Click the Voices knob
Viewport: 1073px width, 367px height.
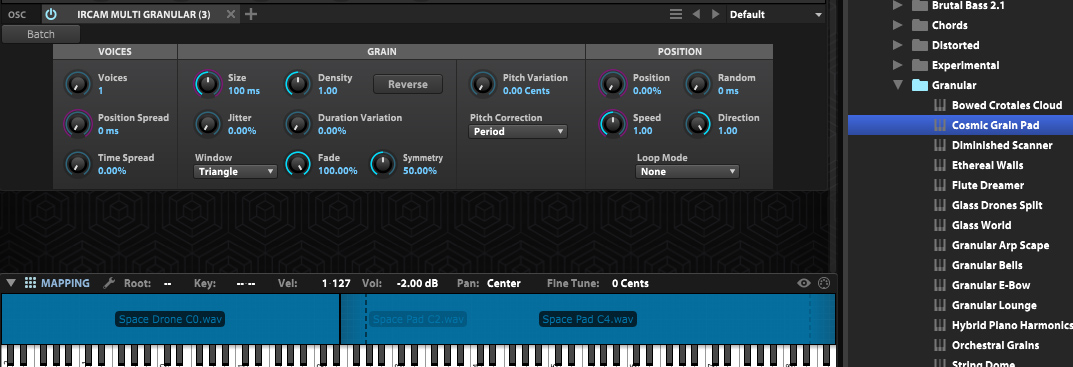(77, 84)
